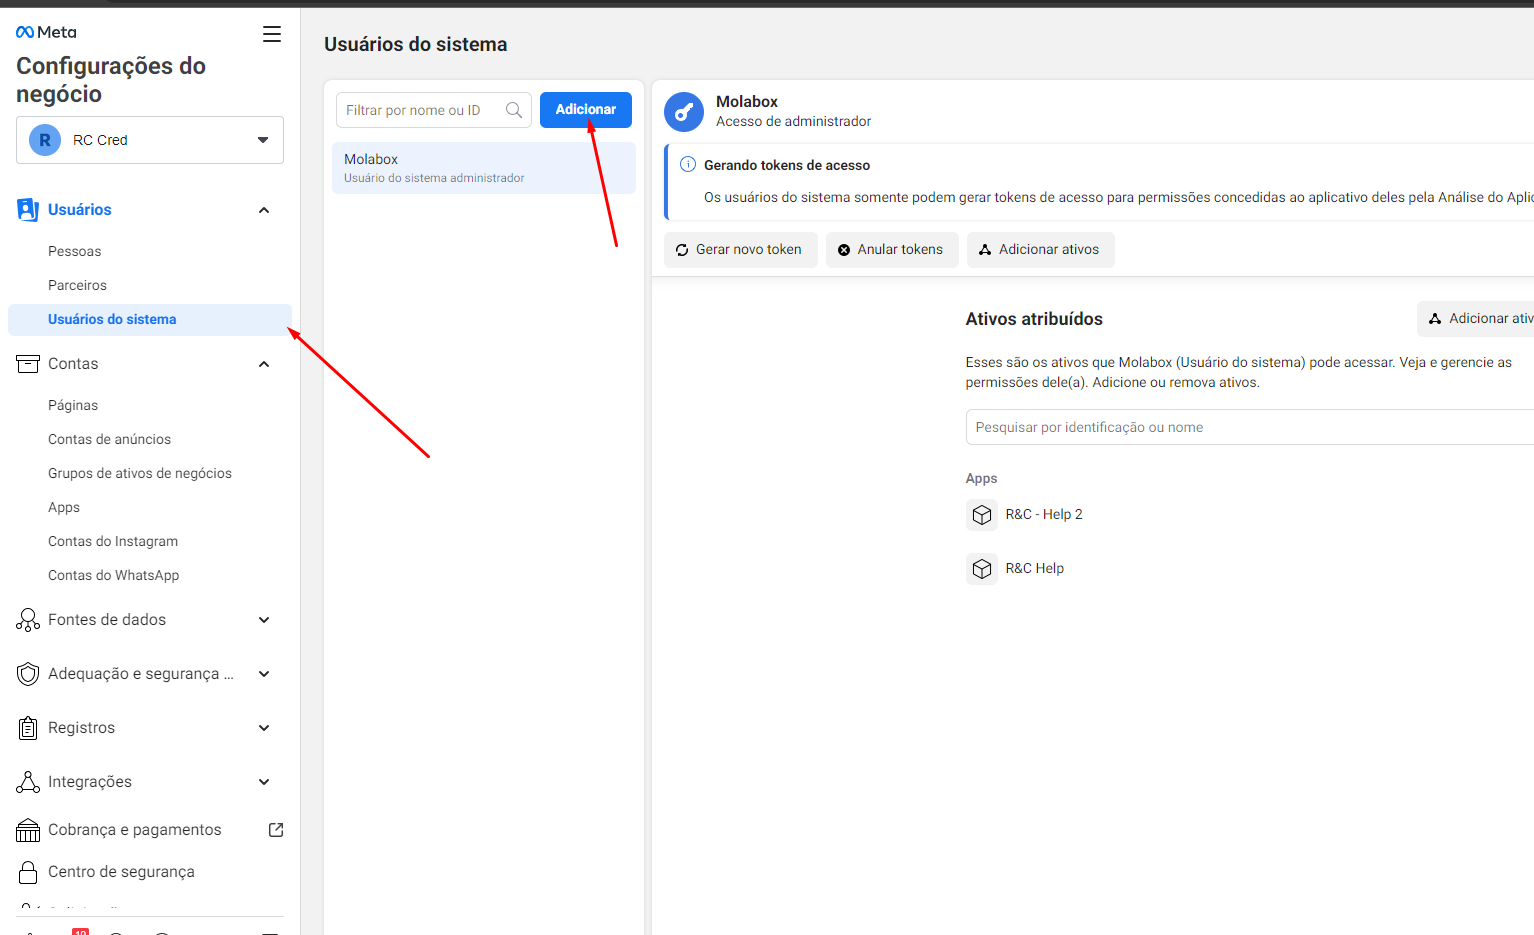Click the Meta logo
The width and height of the screenshot is (1534, 935).
click(46, 32)
